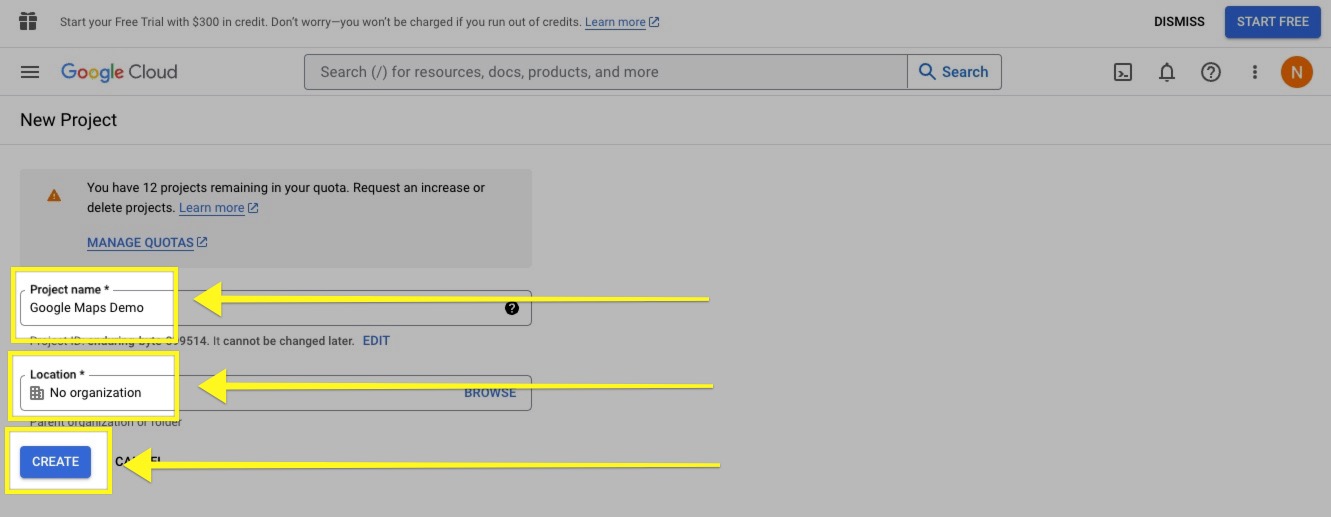Open the help question mark menu
Screen dimensions: 1331x517
[x=1210, y=72]
